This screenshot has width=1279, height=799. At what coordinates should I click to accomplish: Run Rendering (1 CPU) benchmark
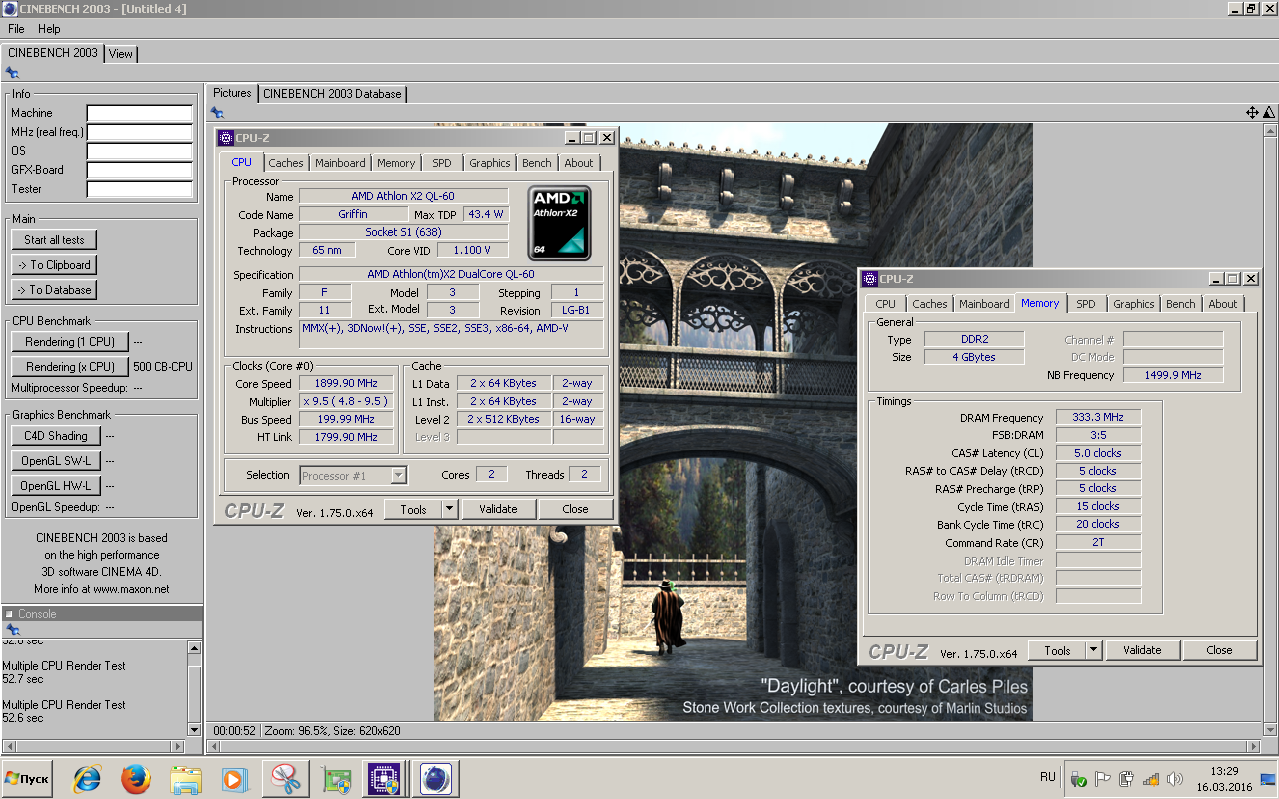pyautogui.click(x=70, y=342)
